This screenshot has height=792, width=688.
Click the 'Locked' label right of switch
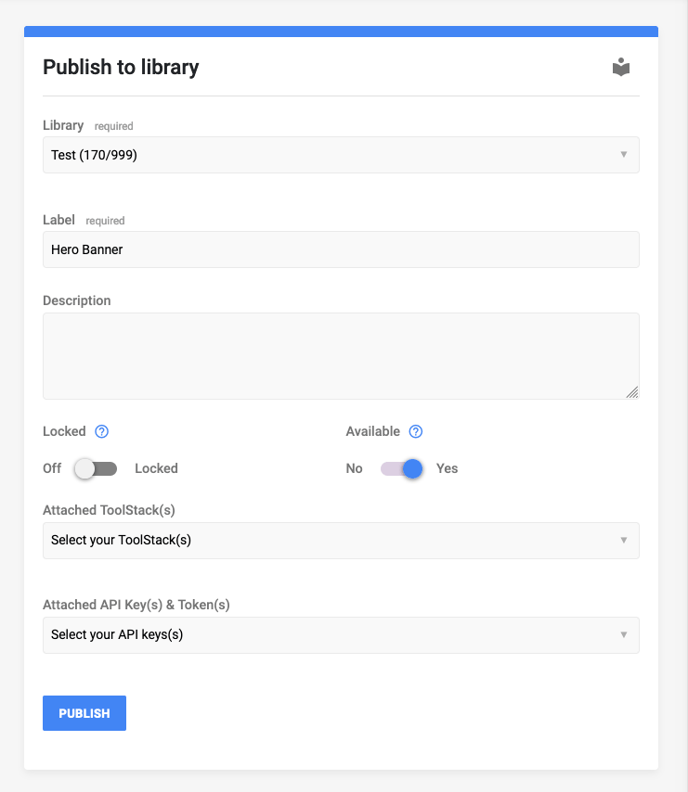point(156,469)
